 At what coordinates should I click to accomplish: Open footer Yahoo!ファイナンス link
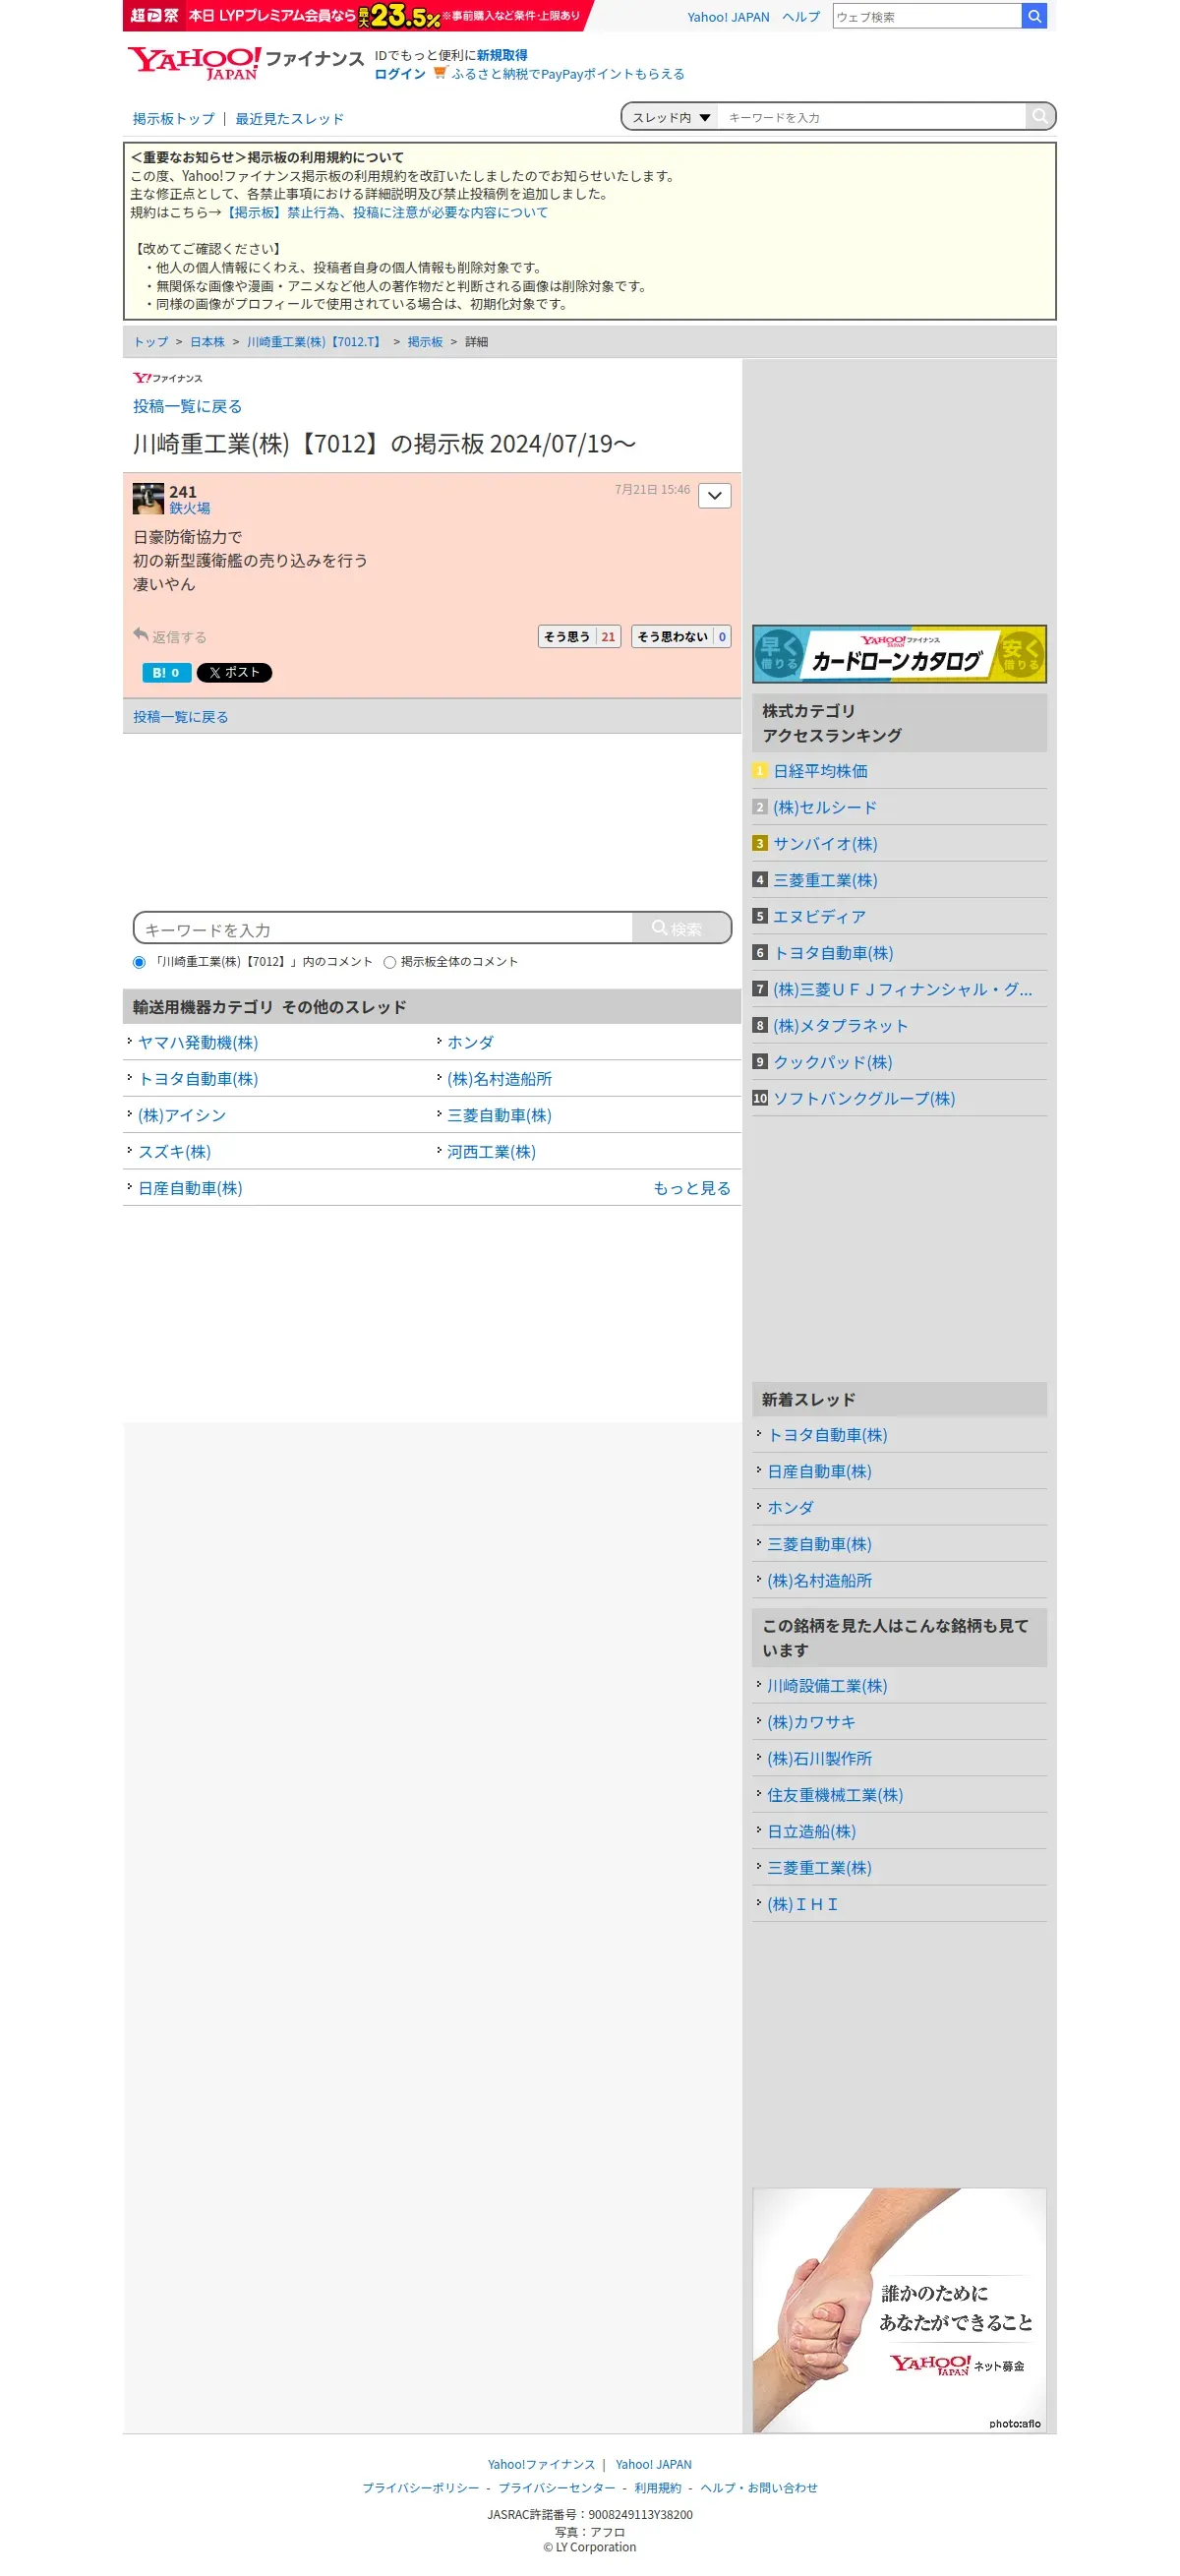[541, 2464]
